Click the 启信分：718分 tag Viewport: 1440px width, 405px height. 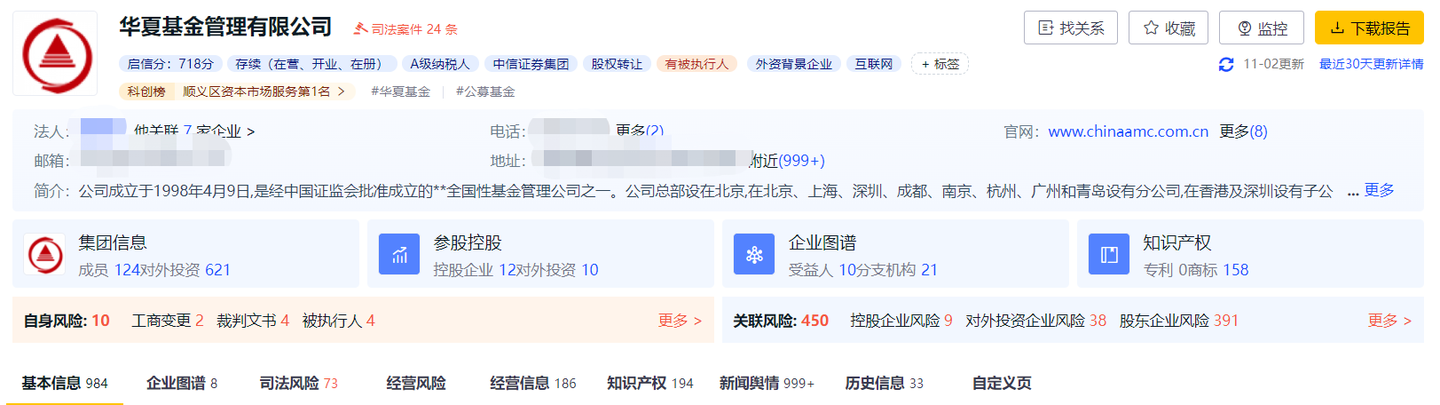click(x=171, y=64)
